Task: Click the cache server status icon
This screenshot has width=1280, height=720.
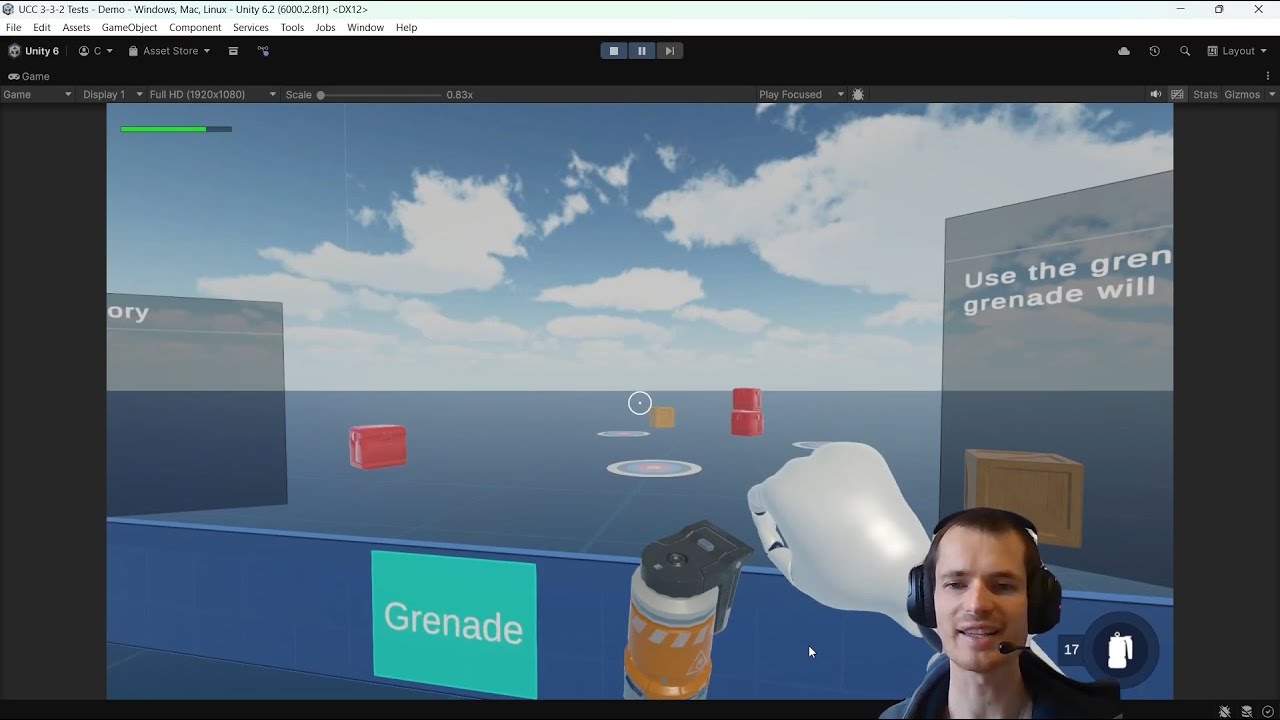Action: click(x=1247, y=711)
